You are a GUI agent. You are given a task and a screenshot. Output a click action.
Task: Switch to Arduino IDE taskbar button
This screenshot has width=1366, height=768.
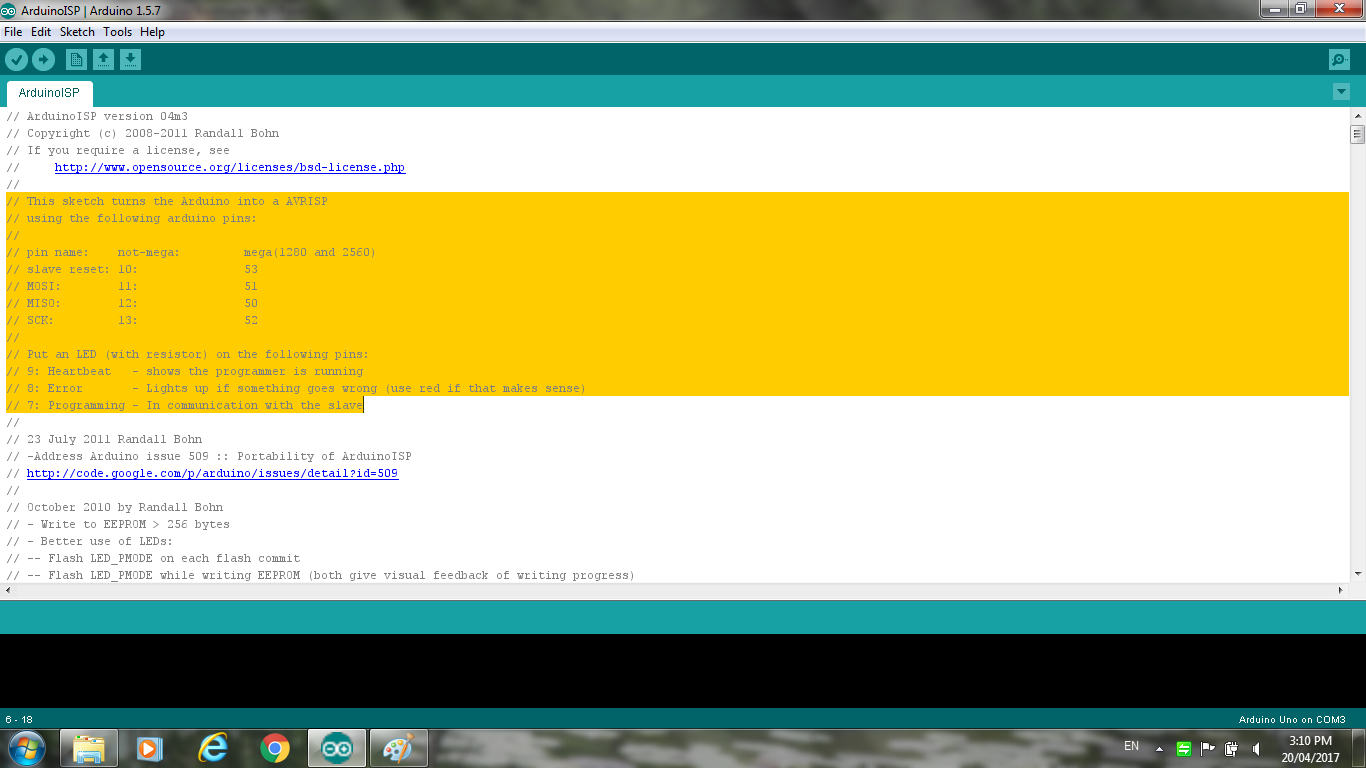tap(337, 748)
